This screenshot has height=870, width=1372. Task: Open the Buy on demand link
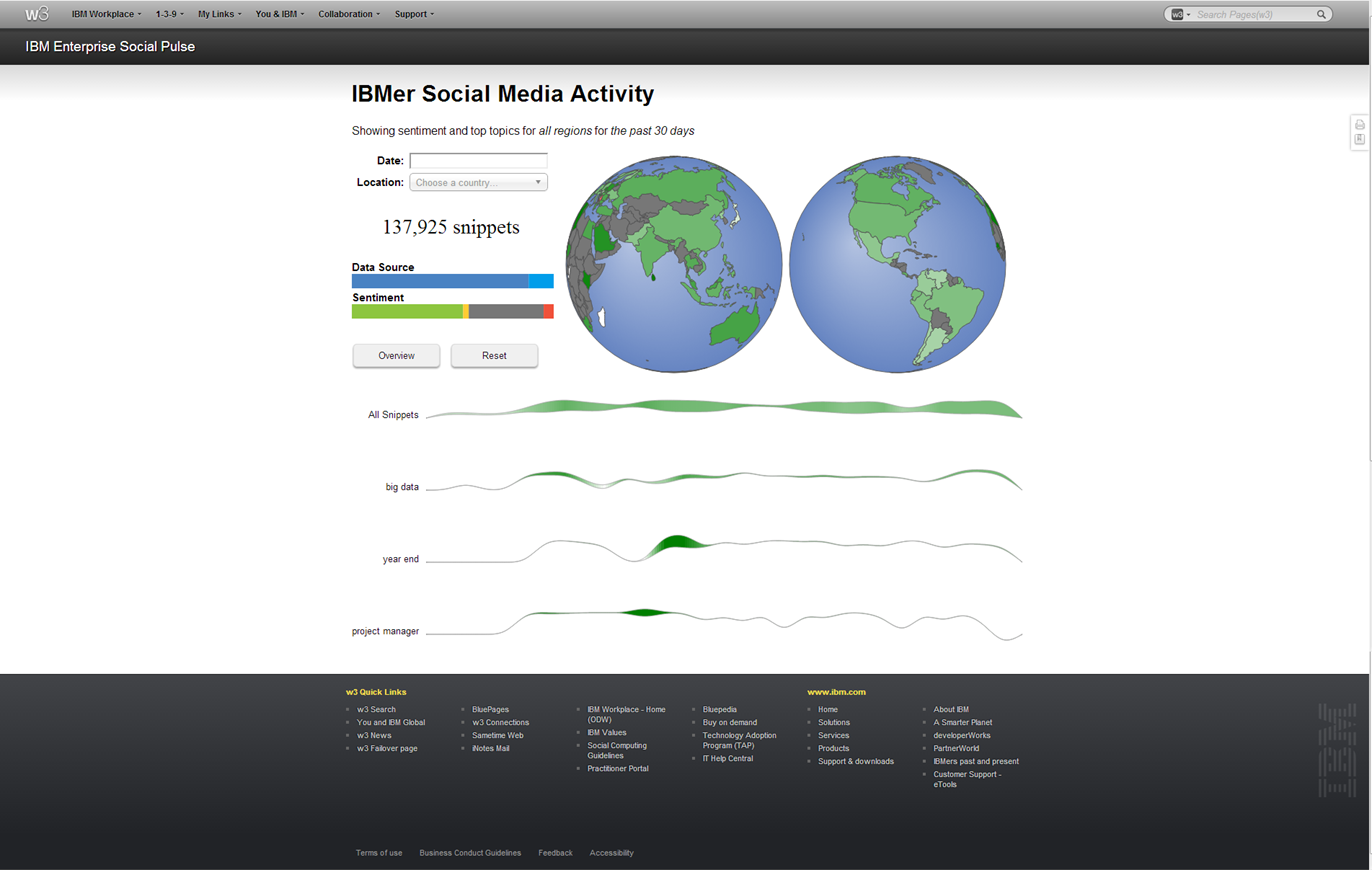[729, 722]
